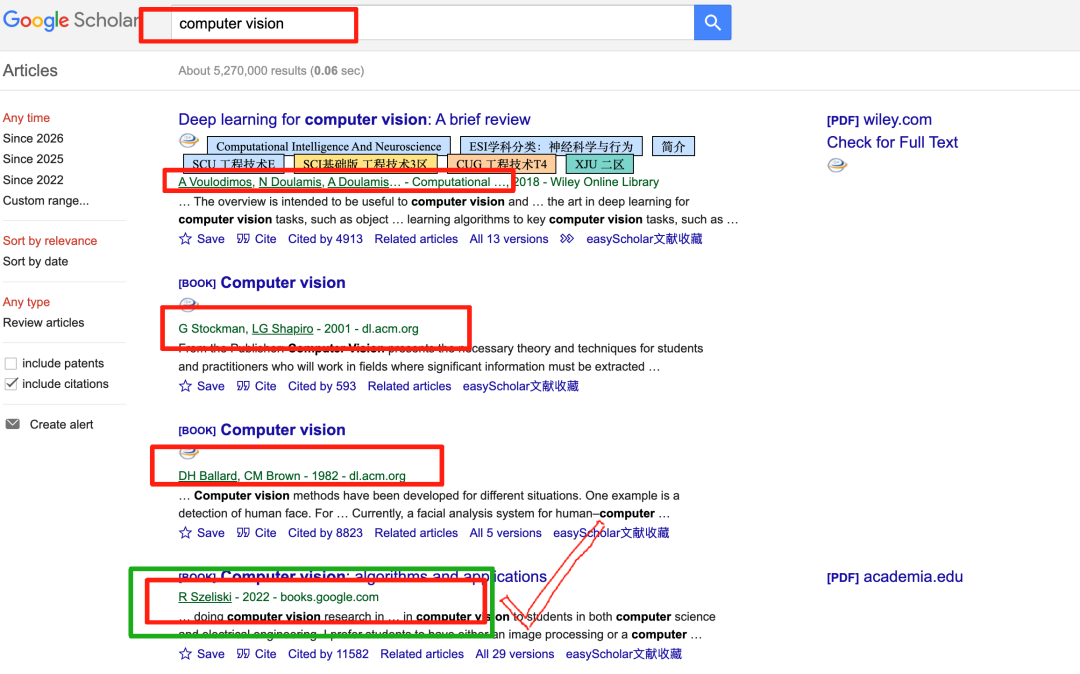Click inside the computer vision search field
This screenshot has height=674, width=1080.
coord(433,23)
